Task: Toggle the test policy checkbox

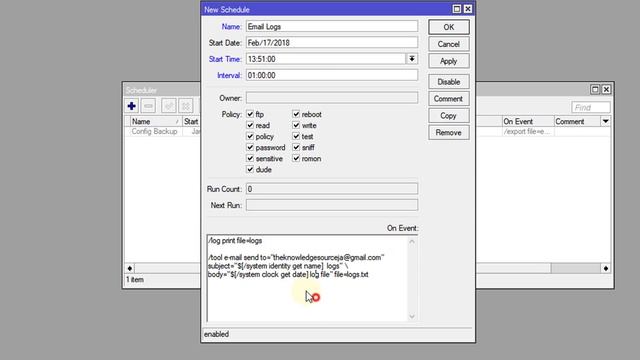Action: click(296, 136)
